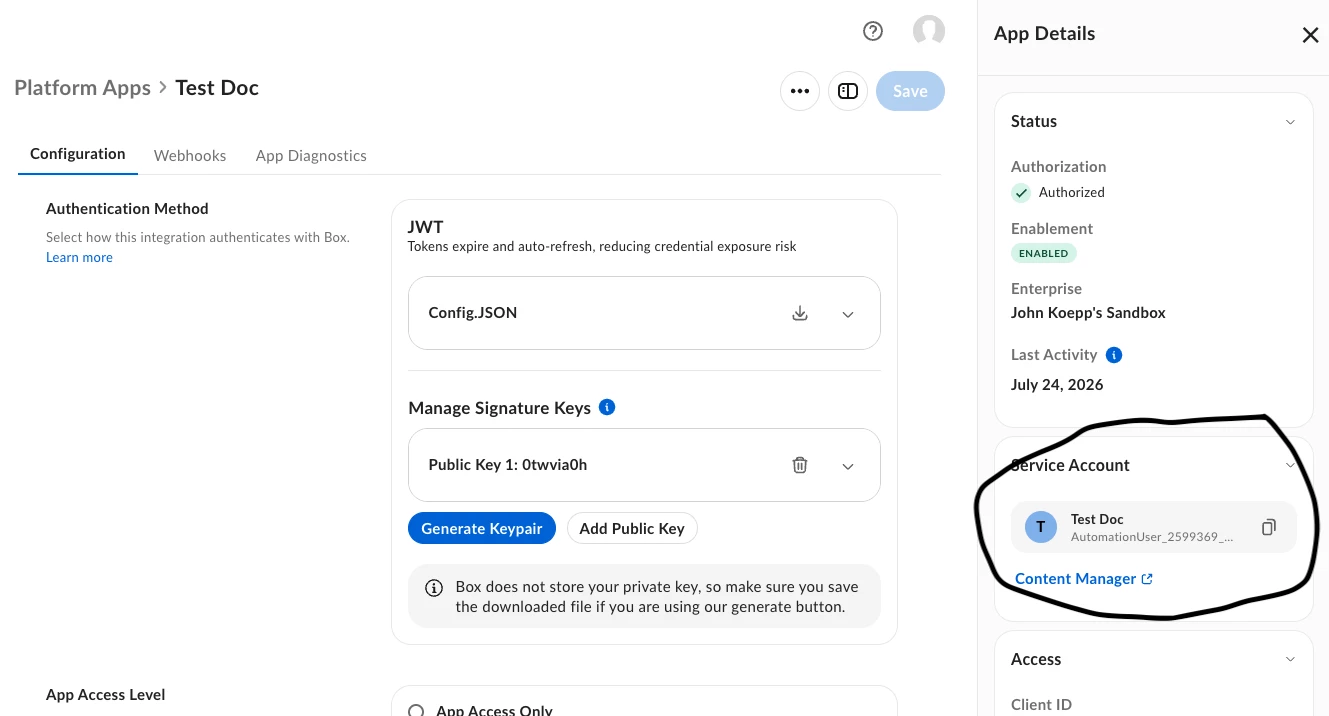1329x716 pixels.
Task: Select the App Access Only radio button
Action: pos(417,711)
